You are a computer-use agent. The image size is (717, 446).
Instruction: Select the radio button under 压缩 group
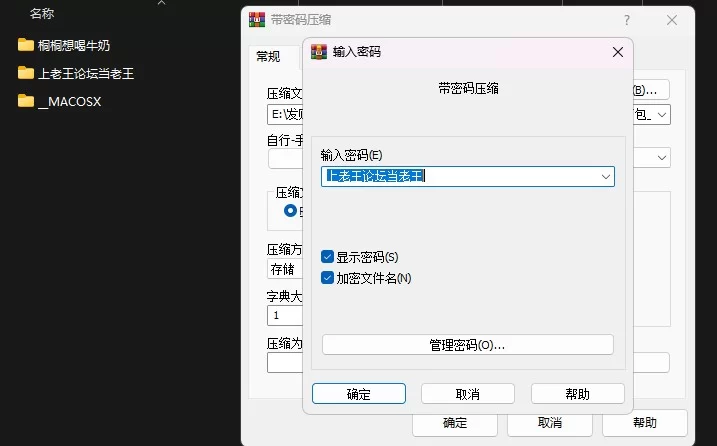pyautogui.click(x=291, y=211)
